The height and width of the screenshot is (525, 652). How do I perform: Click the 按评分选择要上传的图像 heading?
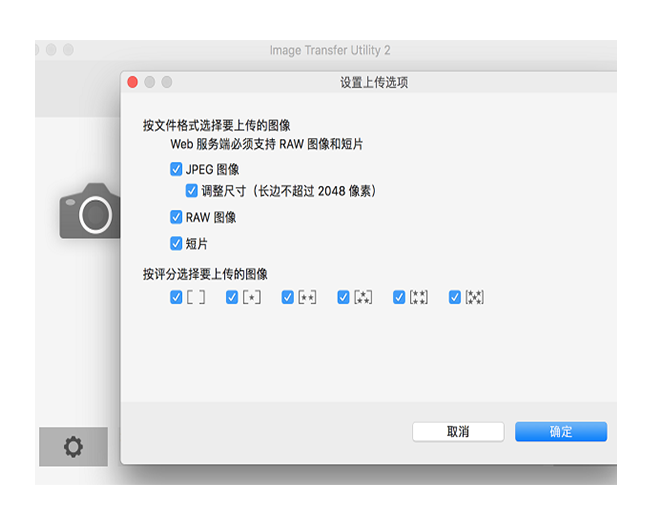click(x=205, y=274)
